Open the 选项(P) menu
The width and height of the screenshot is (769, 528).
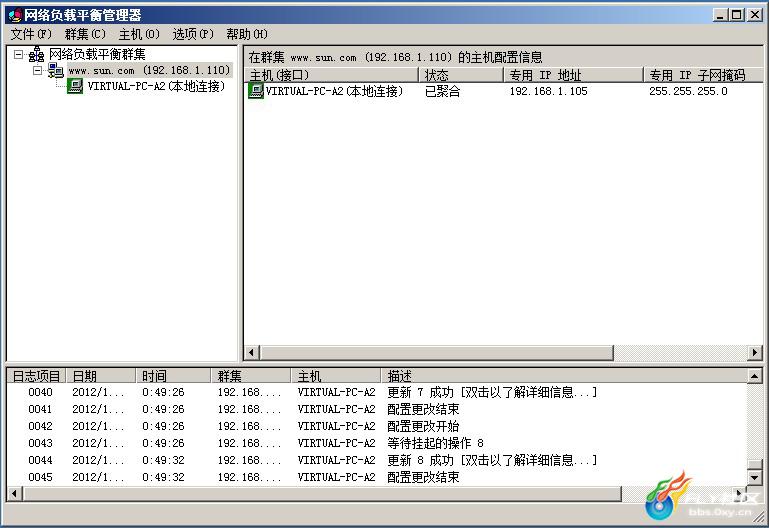[x=193, y=34]
